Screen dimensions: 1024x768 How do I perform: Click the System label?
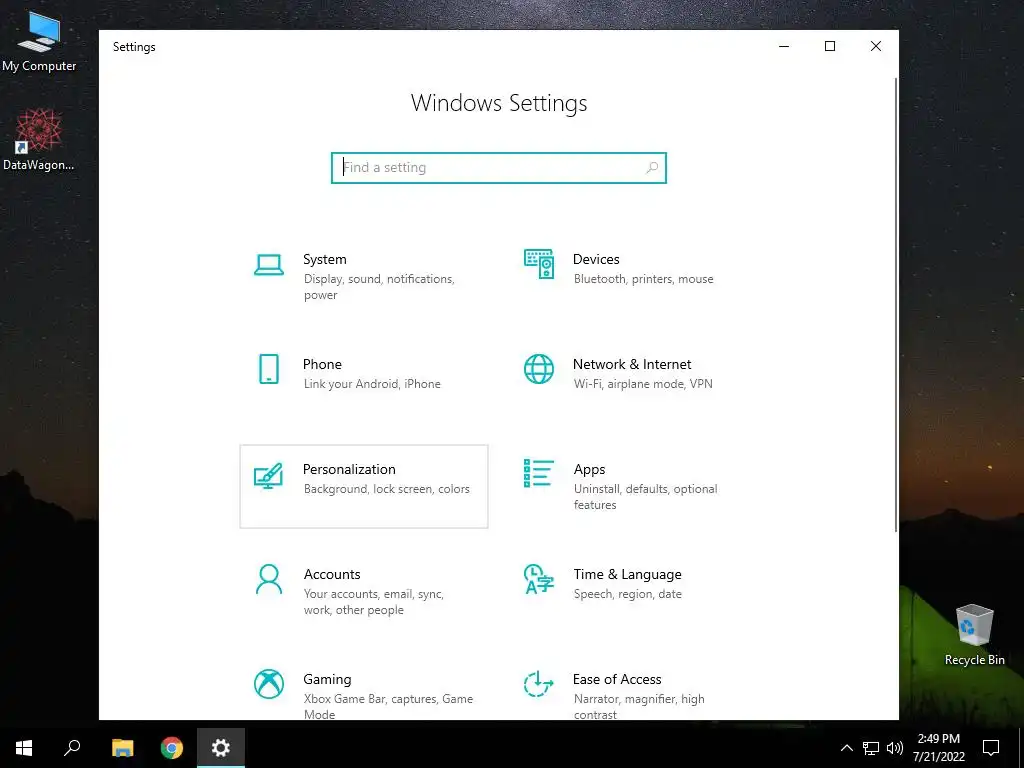(x=325, y=259)
